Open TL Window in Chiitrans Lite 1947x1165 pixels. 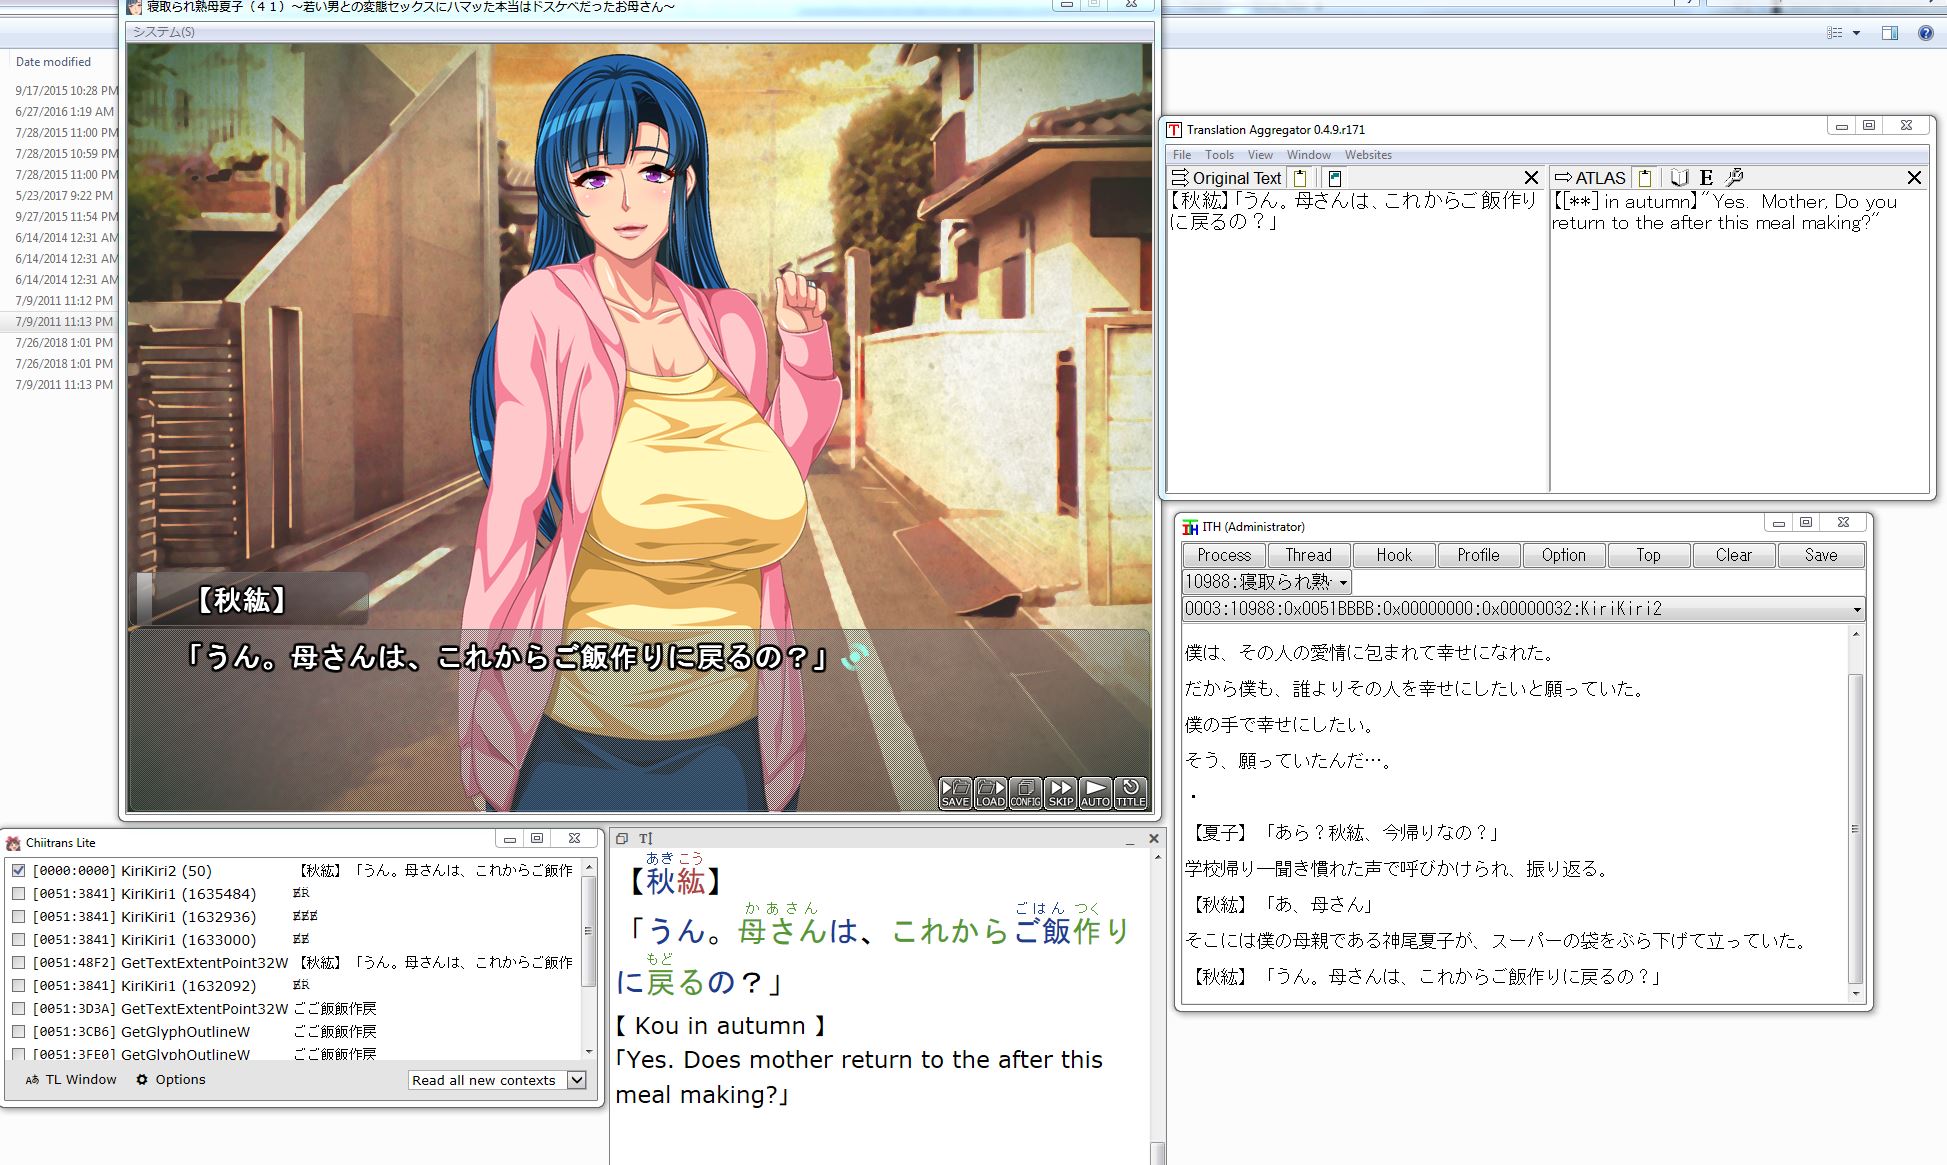[71, 1080]
